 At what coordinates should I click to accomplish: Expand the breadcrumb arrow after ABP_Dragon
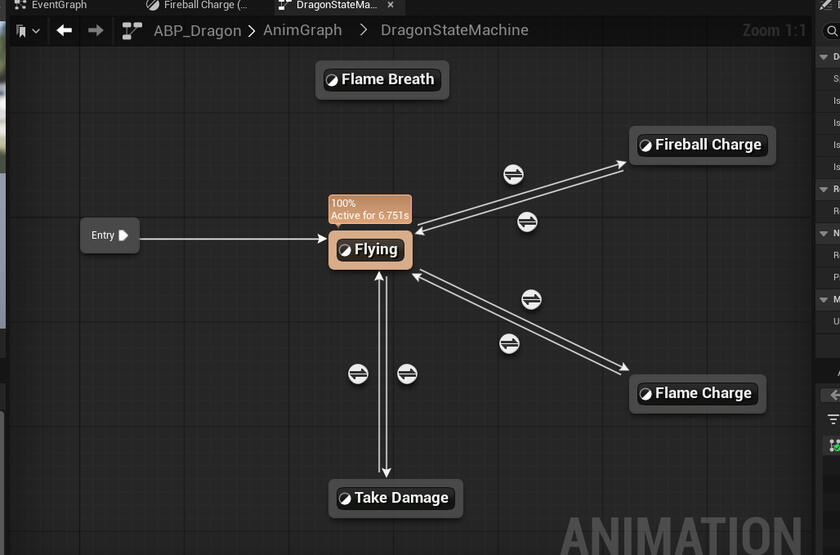click(x=252, y=31)
